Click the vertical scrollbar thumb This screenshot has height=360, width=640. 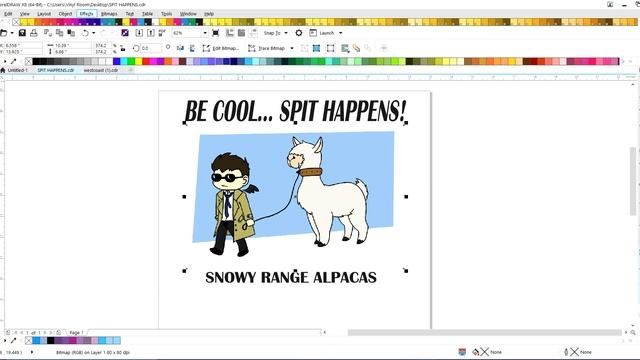coord(633,180)
